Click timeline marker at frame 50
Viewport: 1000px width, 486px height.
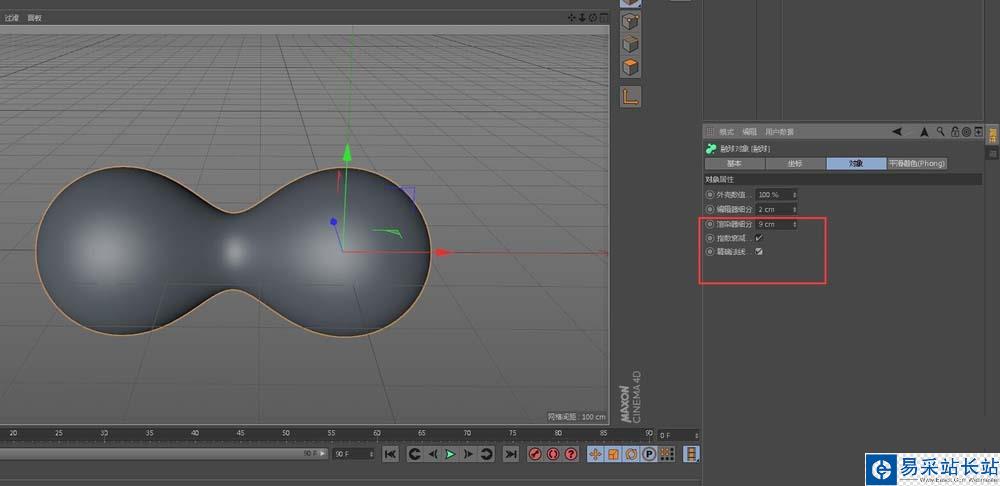(285, 433)
